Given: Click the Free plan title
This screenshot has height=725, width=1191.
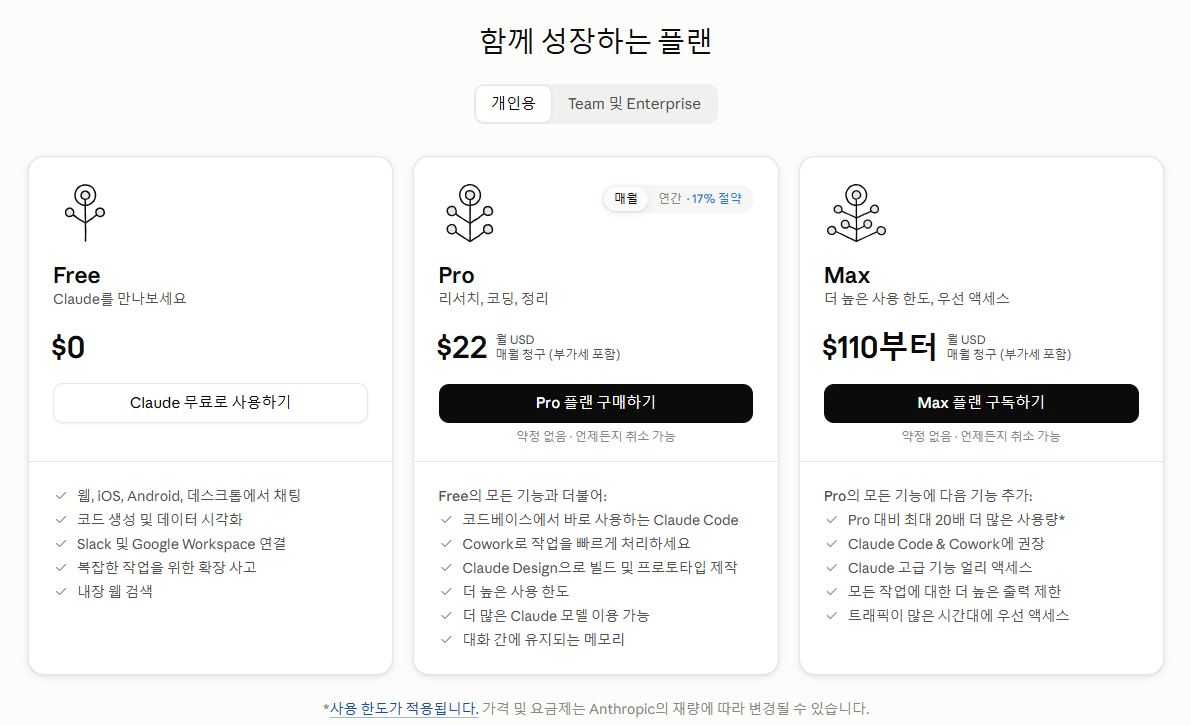Looking at the screenshot, I should [x=77, y=275].
